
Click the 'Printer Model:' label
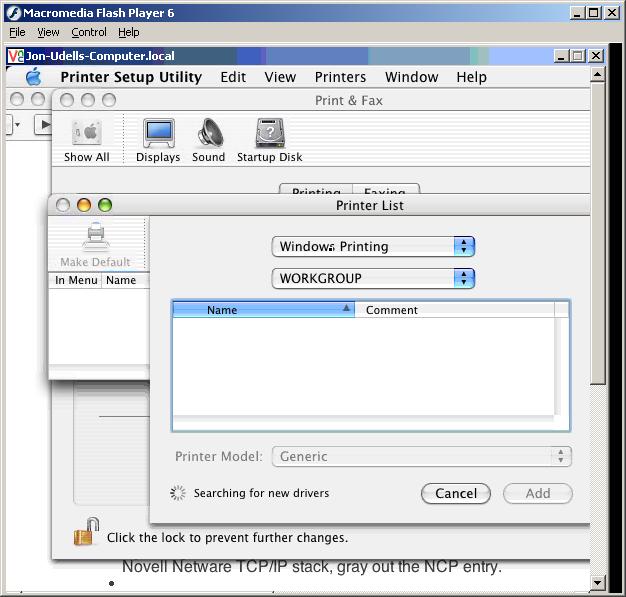tap(219, 456)
